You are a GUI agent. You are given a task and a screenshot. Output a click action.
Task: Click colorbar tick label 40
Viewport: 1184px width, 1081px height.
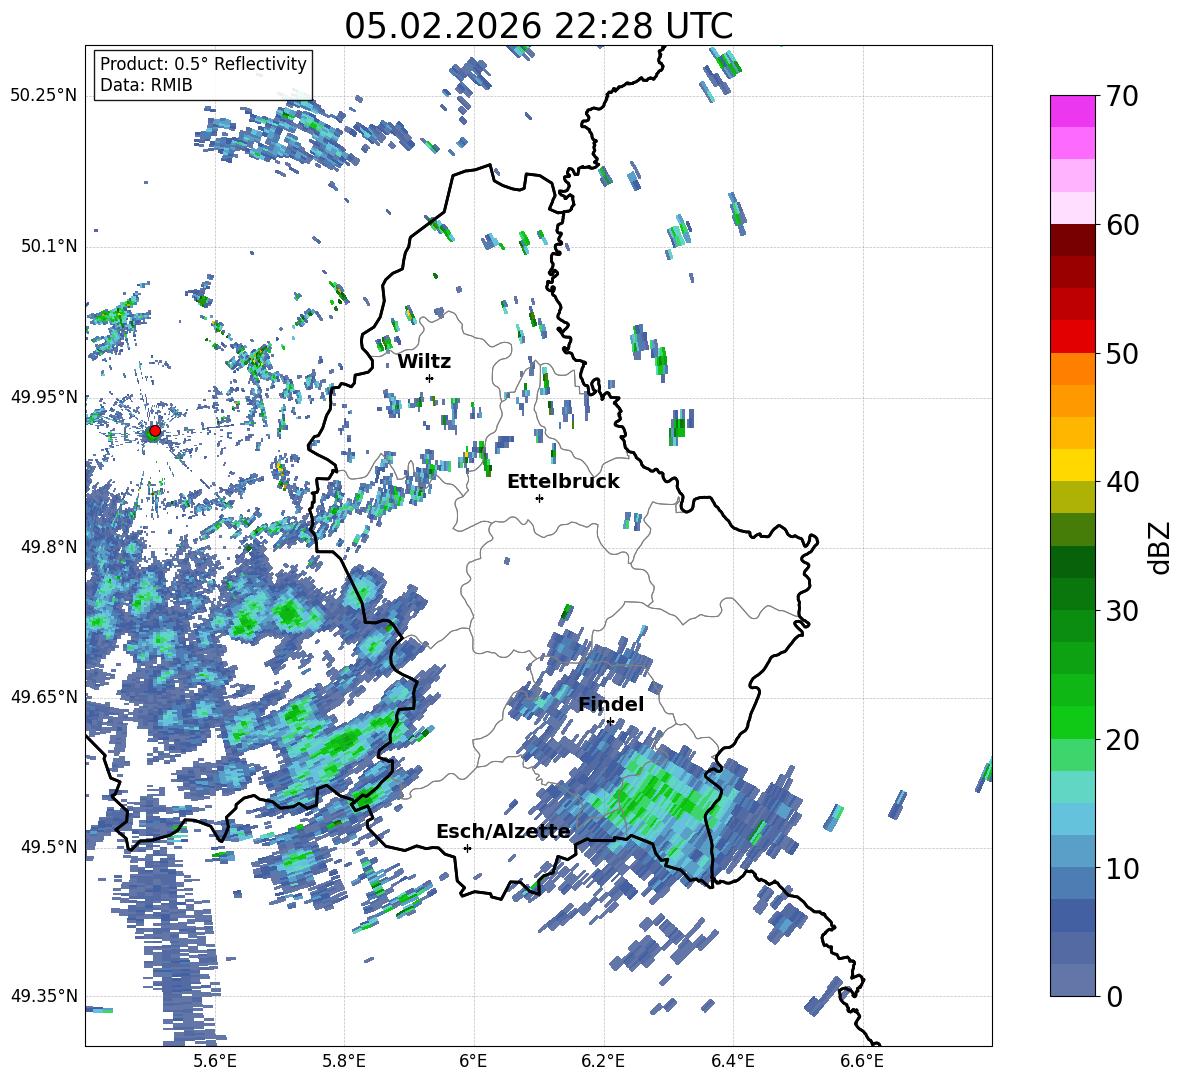[1123, 482]
